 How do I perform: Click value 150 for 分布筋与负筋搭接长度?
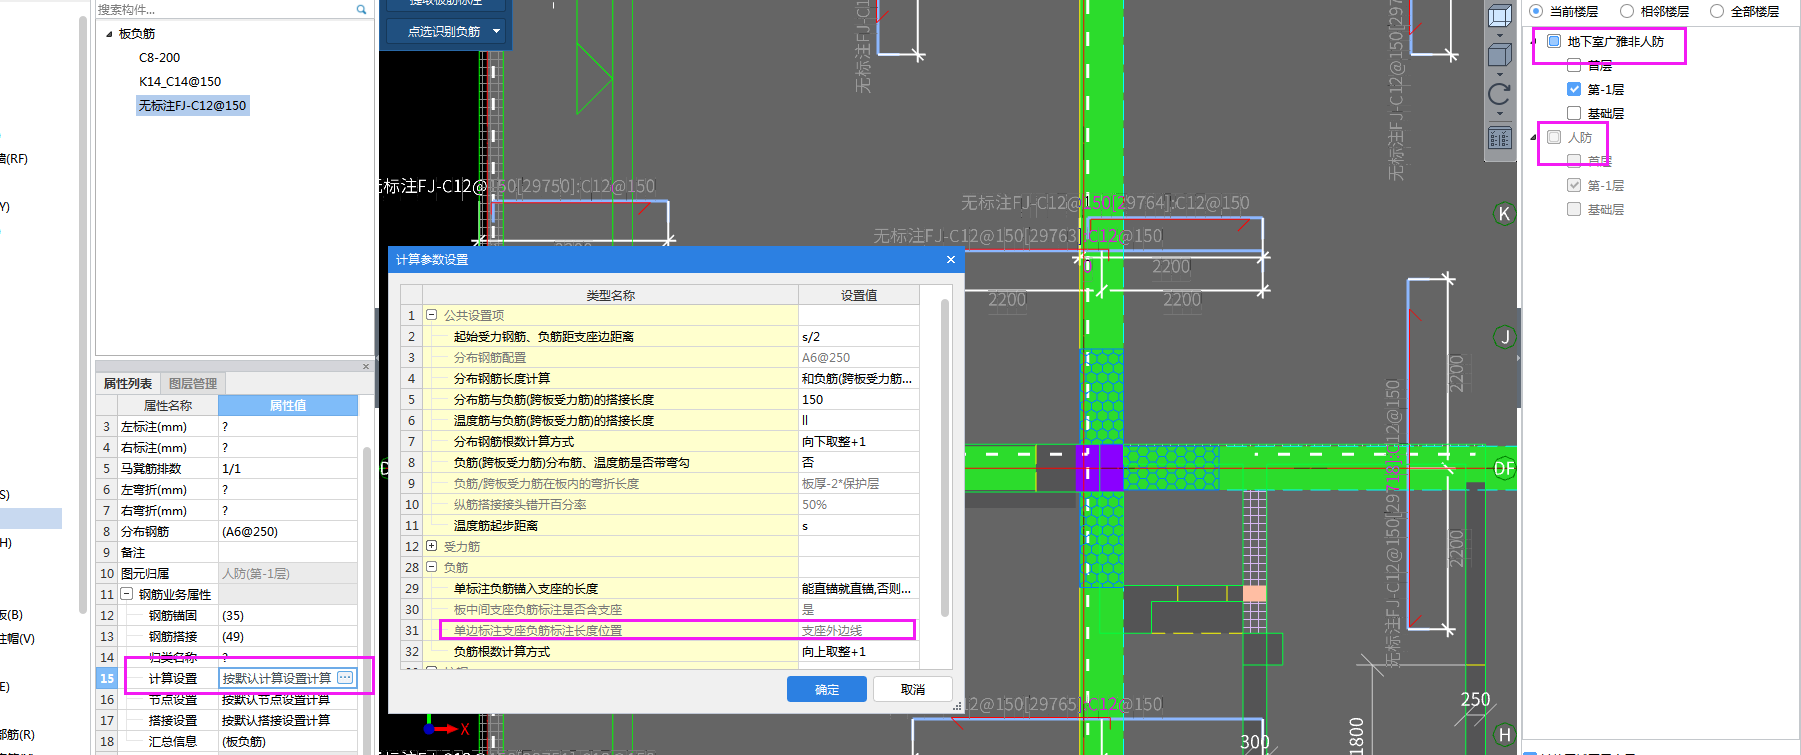[858, 399]
